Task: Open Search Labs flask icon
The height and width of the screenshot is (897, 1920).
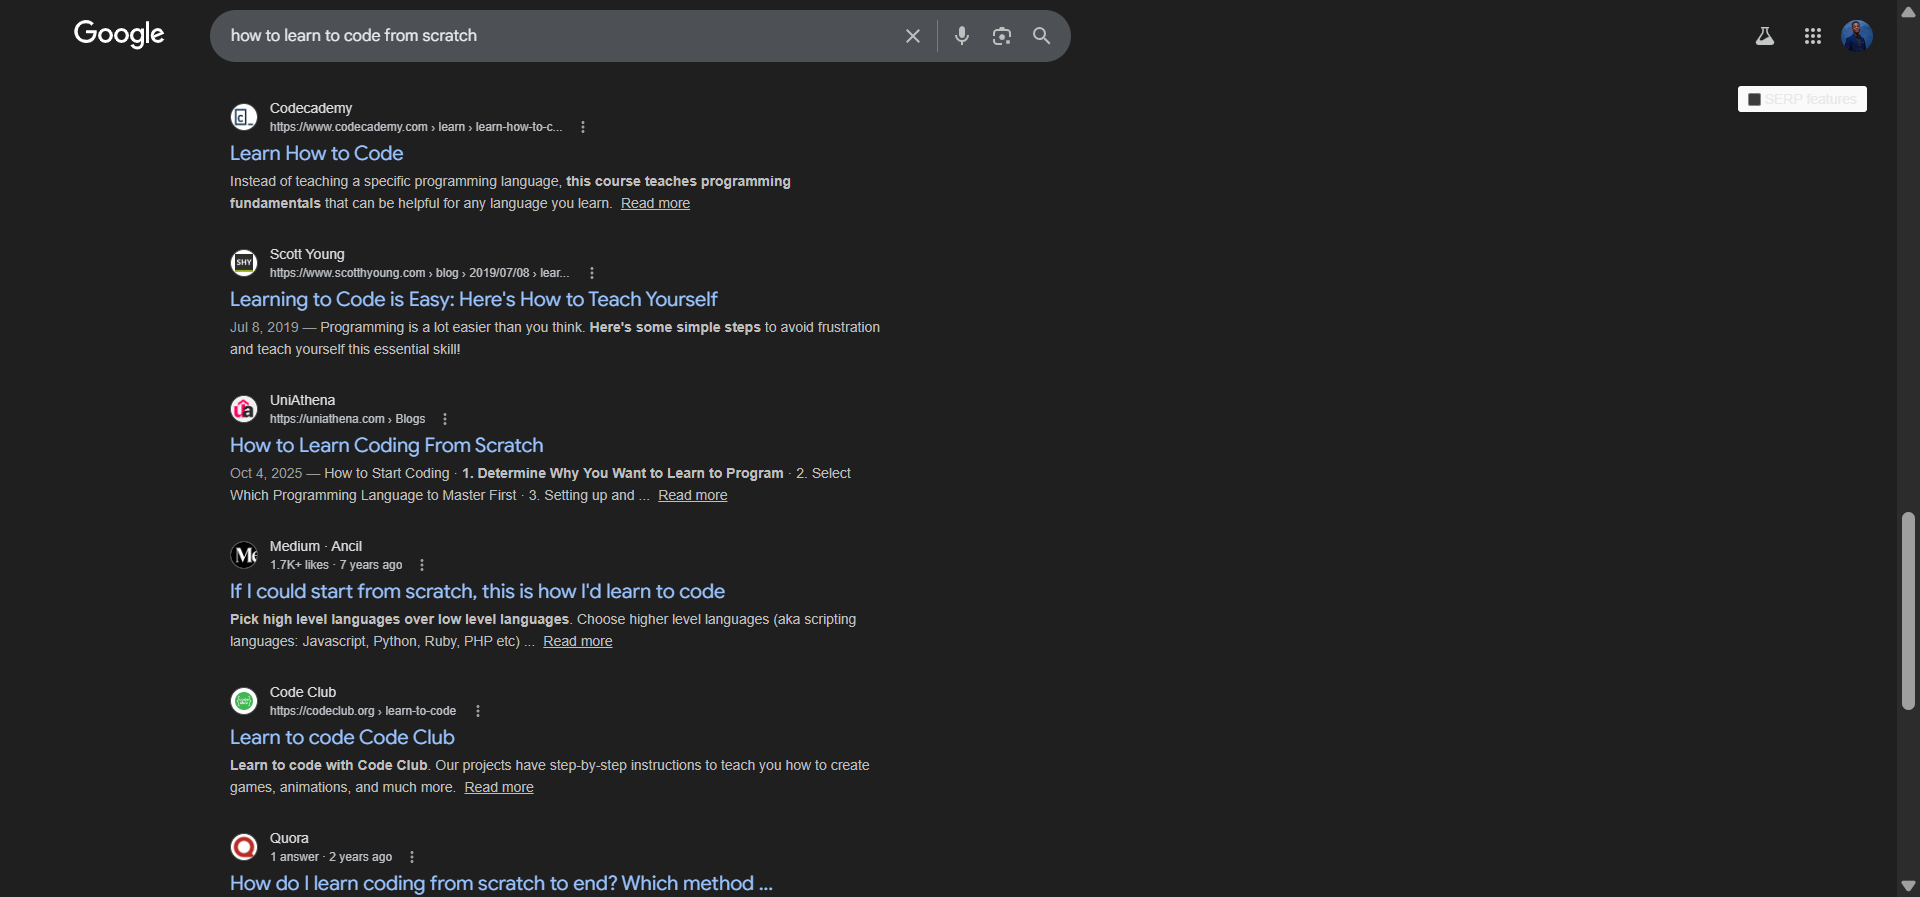Action: pos(1765,36)
